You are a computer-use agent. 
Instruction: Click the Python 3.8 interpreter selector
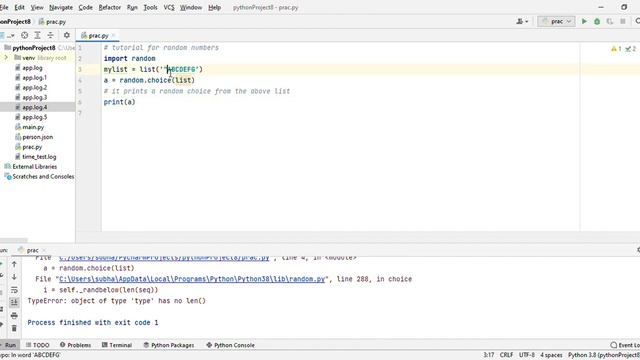(604, 355)
